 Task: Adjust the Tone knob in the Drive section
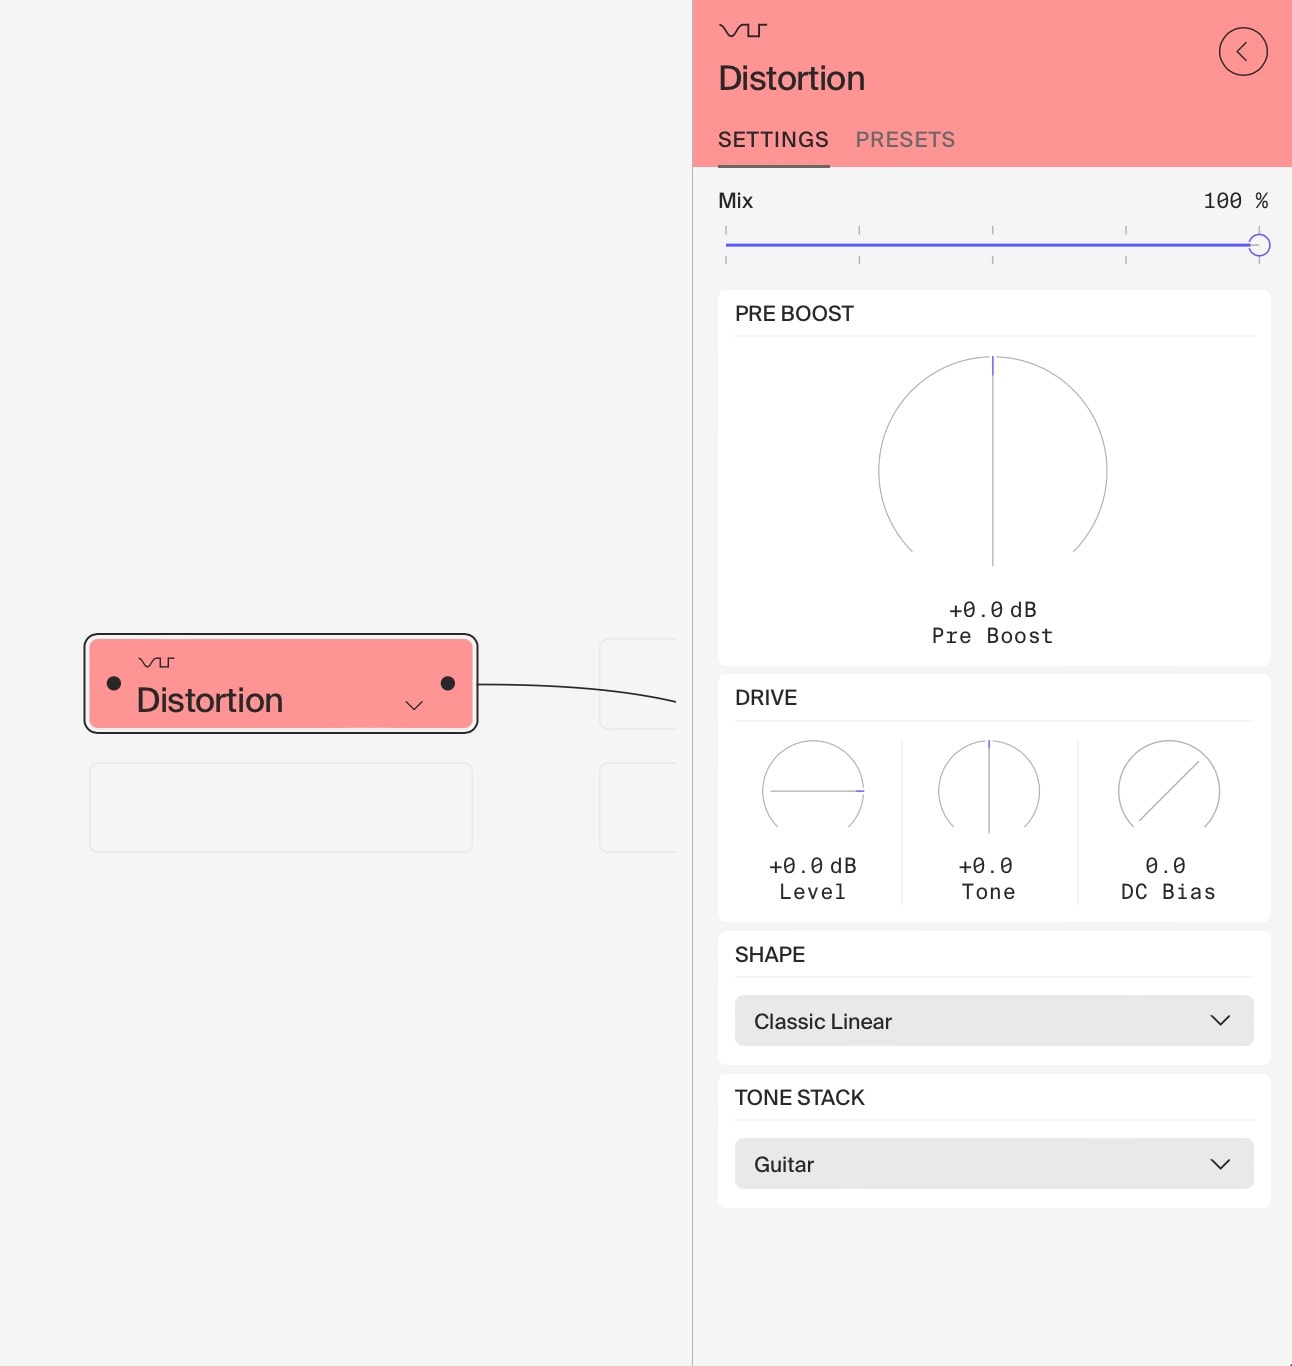pos(989,790)
